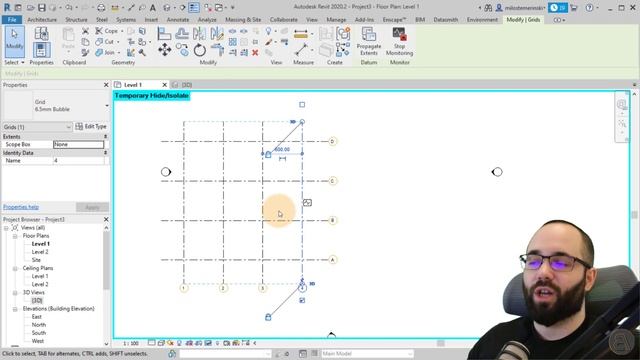Select Mirror - Draw Axis tool
The height and width of the screenshot is (360, 640).
point(217,33)
